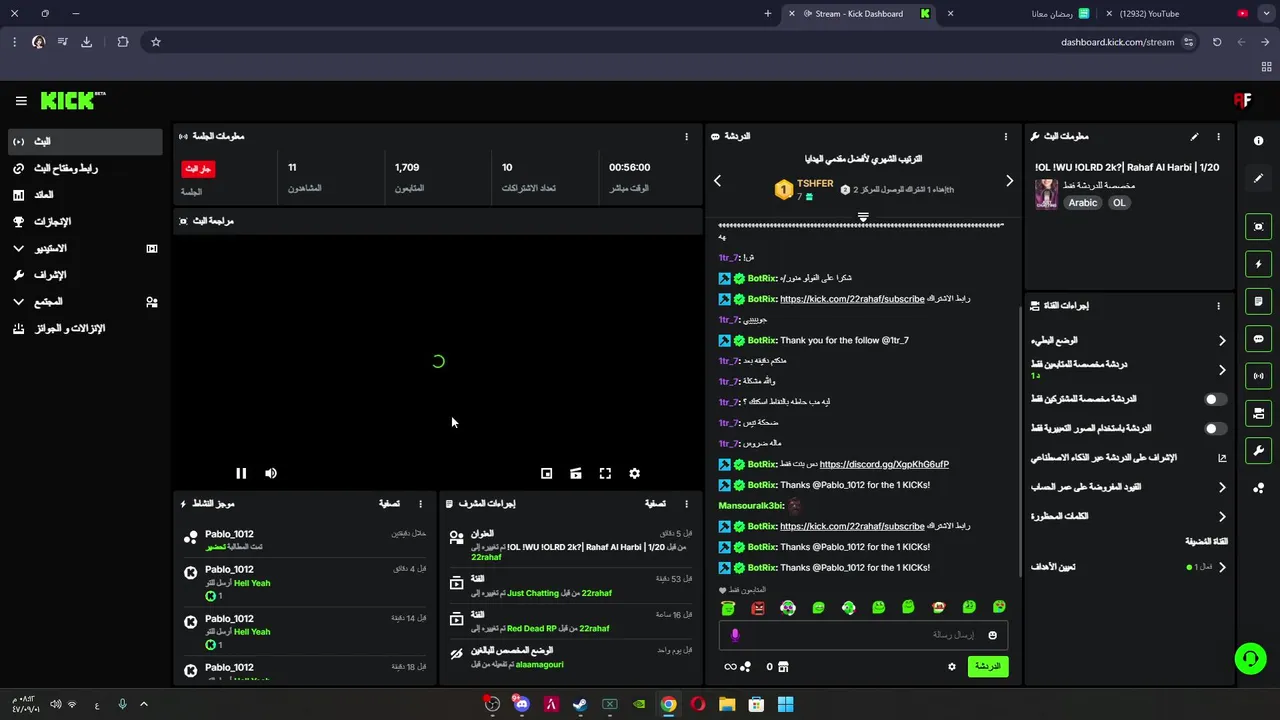
Task: Open stream preview player settings gear
Action: (x=634, y=474)
